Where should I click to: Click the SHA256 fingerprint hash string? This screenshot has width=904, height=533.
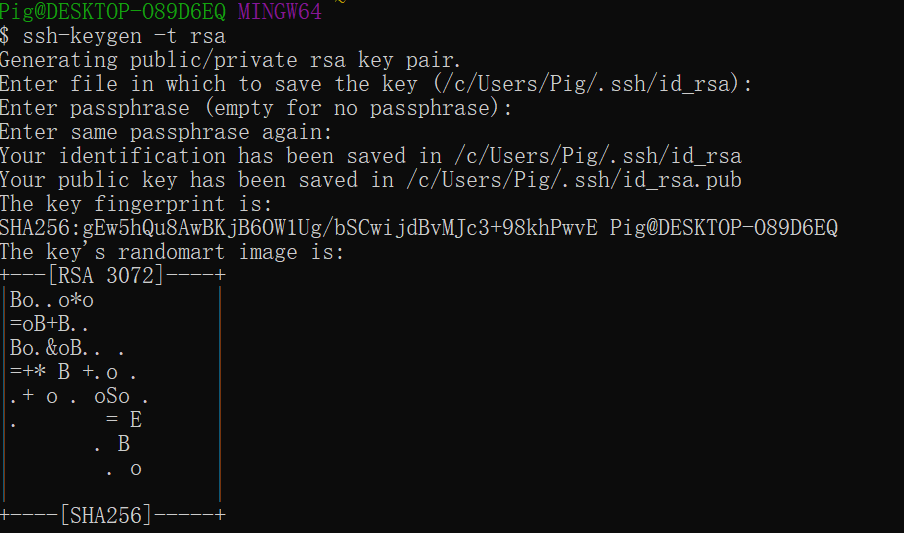tap(299, 228)
